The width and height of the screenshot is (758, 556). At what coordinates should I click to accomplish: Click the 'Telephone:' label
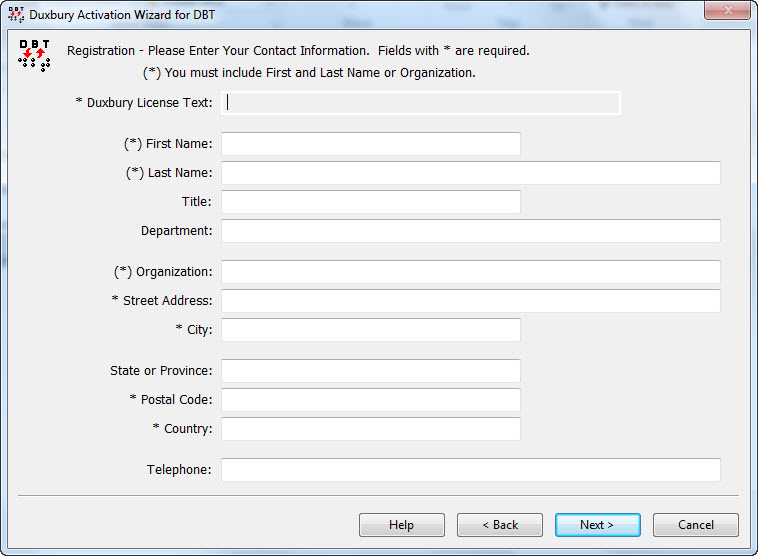[179, 470]
